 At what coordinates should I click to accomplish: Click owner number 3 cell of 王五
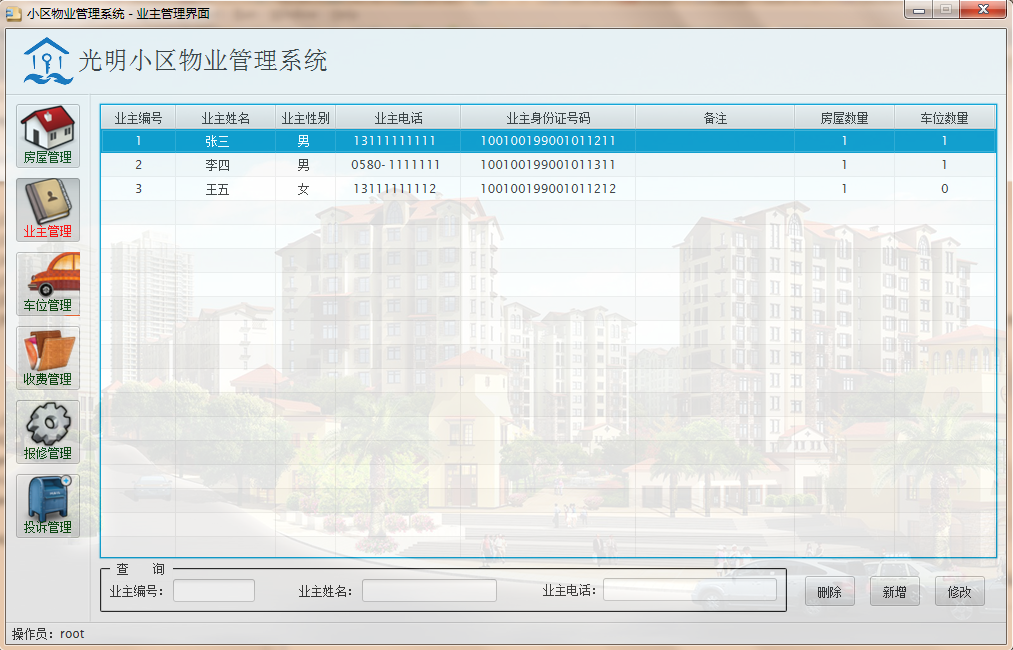click(x=138, y=189)
